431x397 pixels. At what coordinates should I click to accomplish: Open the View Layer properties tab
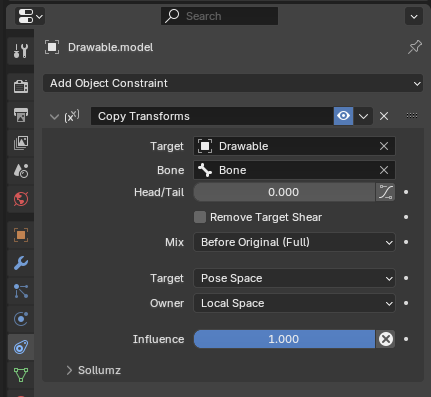[21, 143]
